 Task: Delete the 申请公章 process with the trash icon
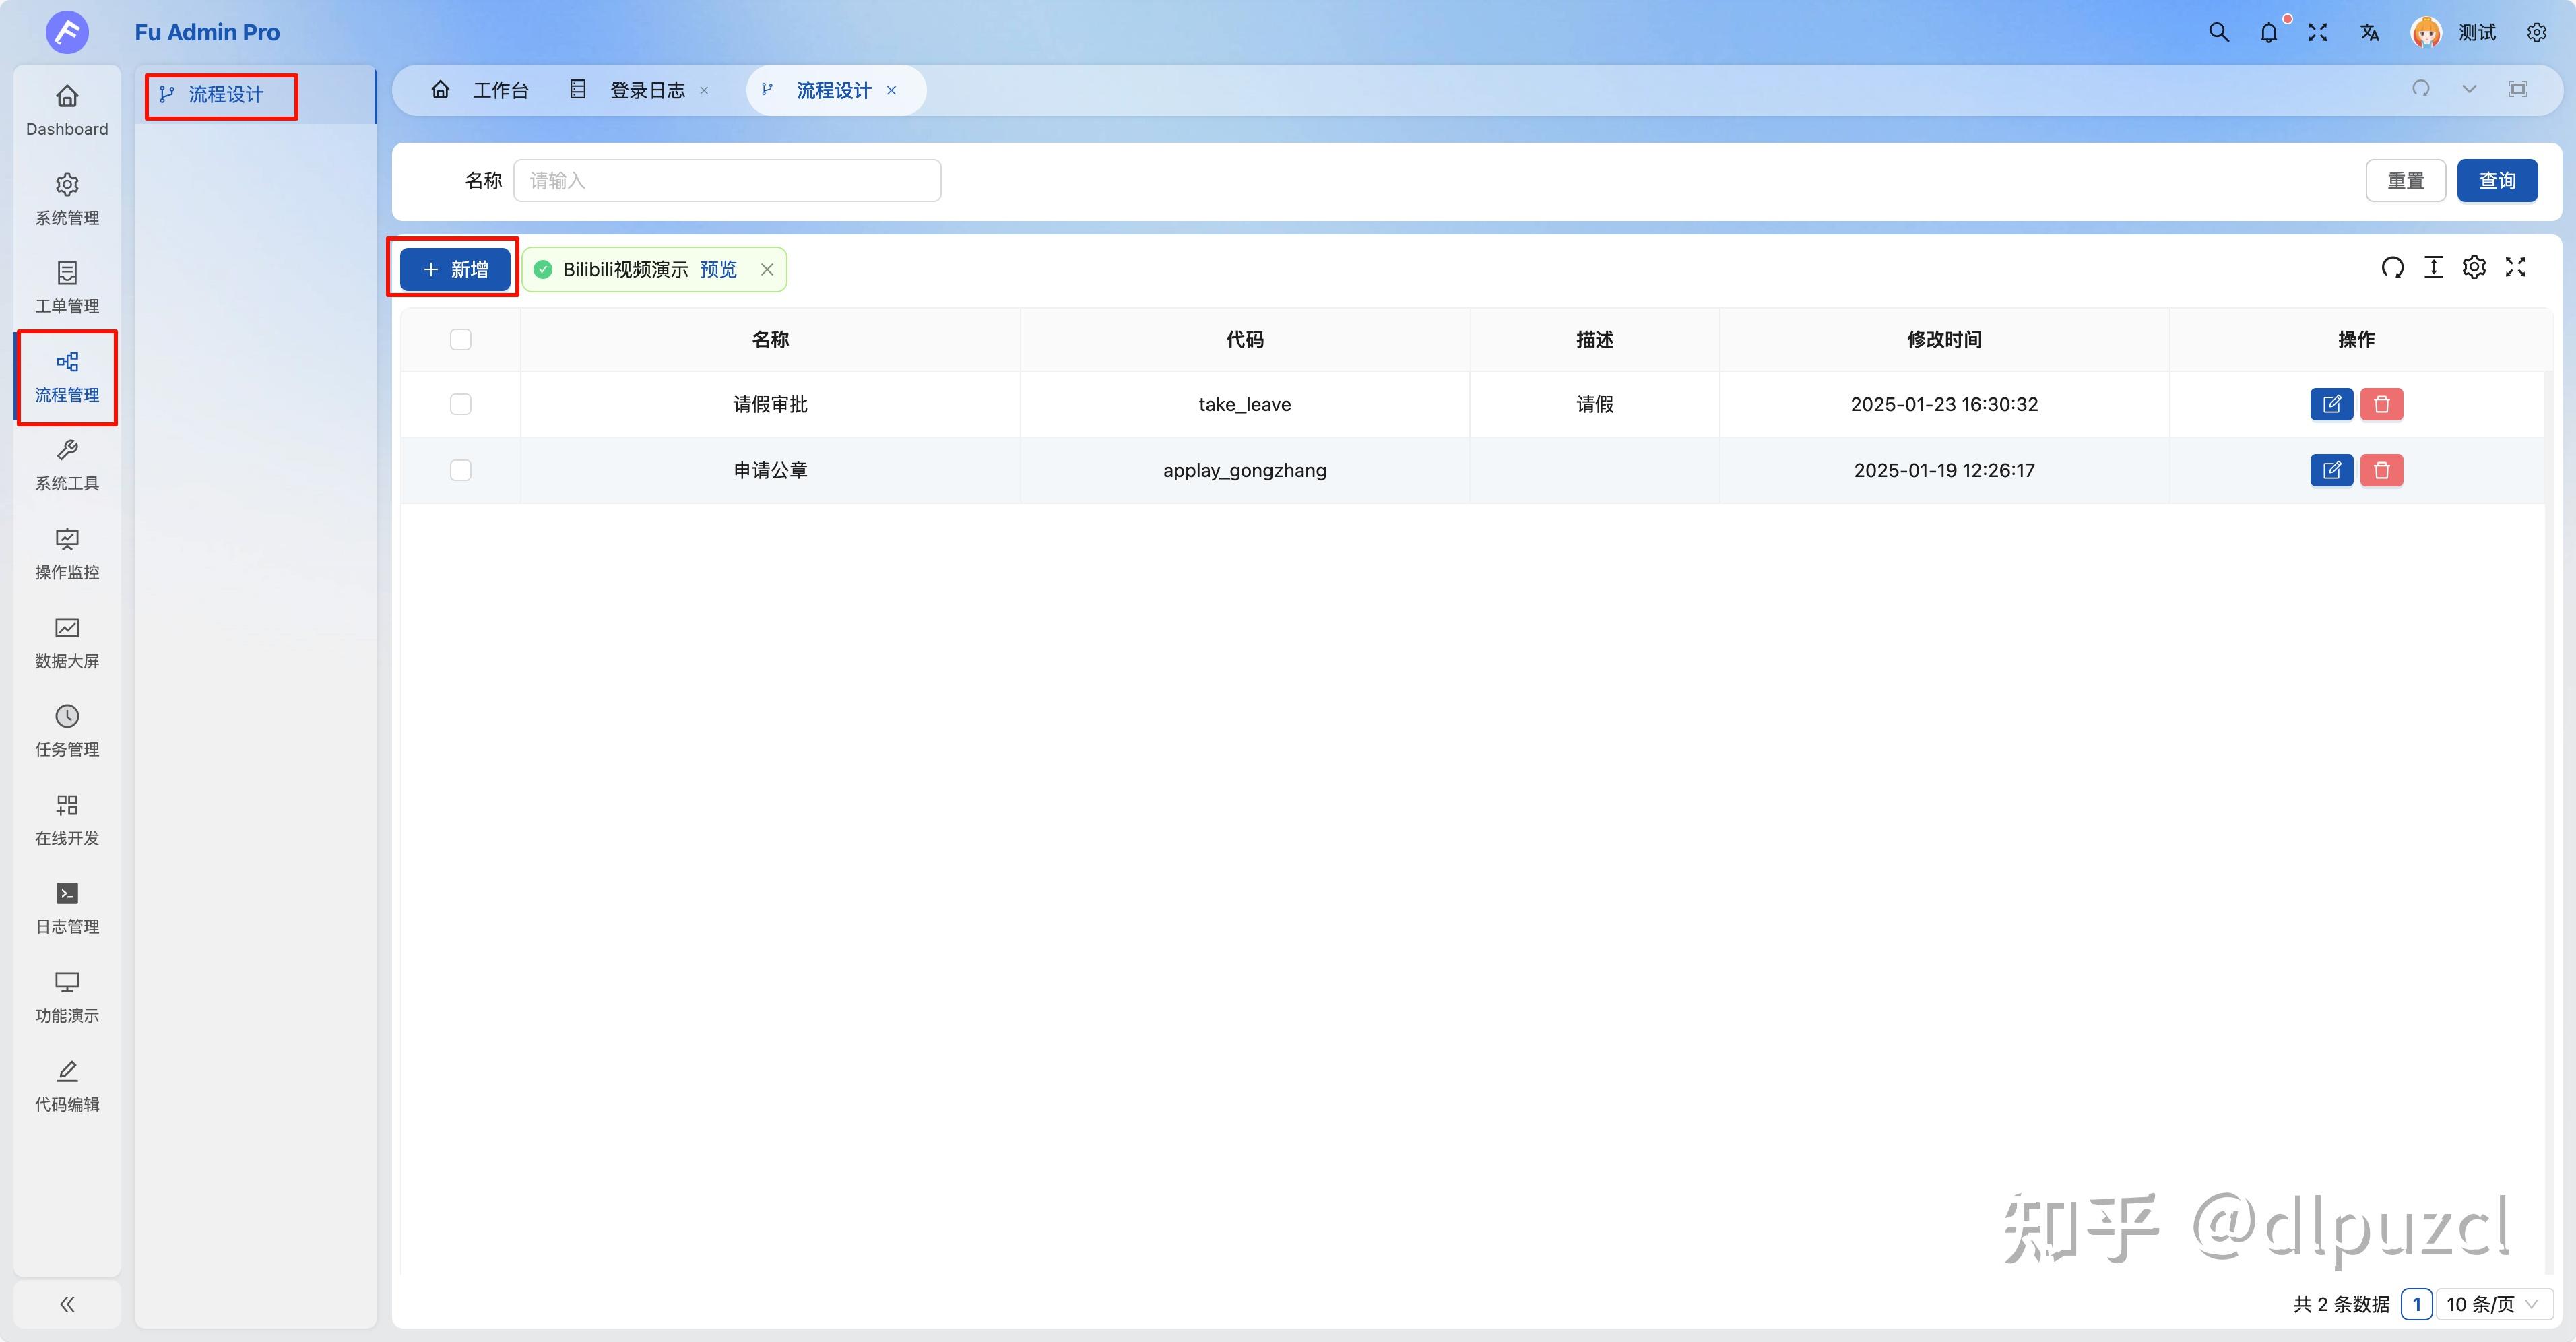(x=2382, y=470)
